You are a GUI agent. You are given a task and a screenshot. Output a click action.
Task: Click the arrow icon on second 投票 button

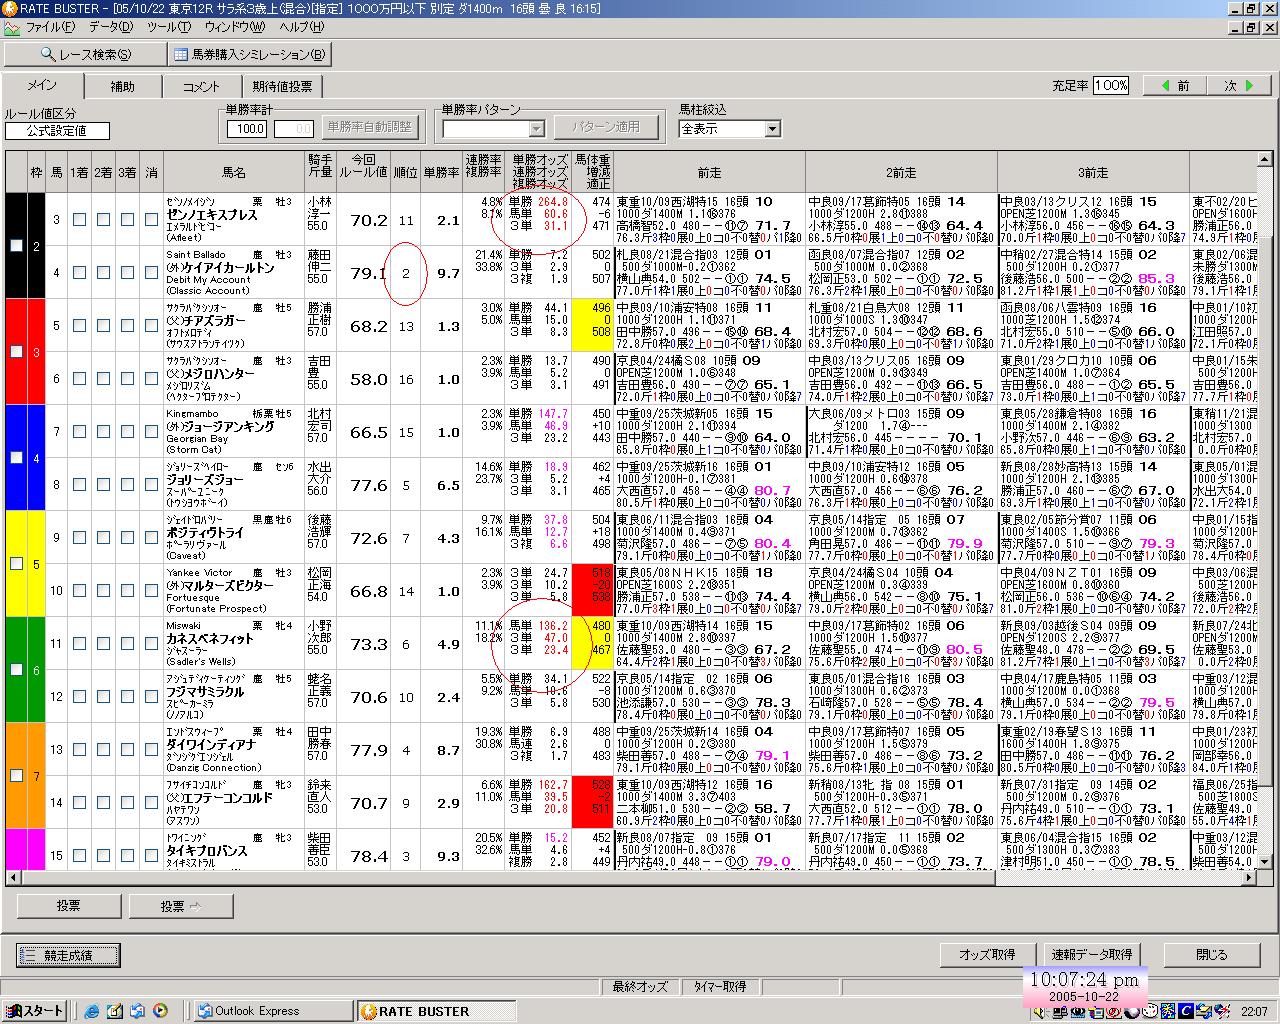(x=195, y=906)
